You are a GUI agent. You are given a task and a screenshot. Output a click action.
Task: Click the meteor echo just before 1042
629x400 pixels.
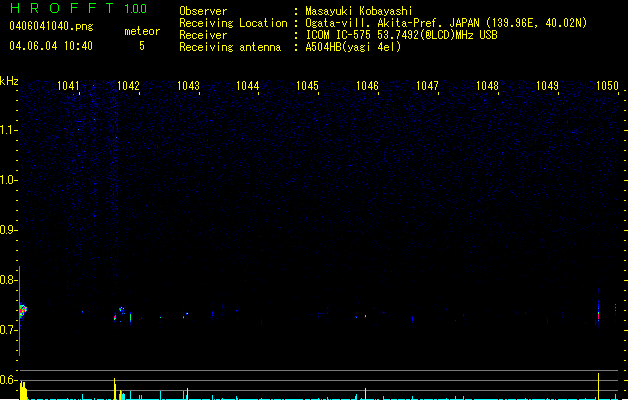click(115, 317)
